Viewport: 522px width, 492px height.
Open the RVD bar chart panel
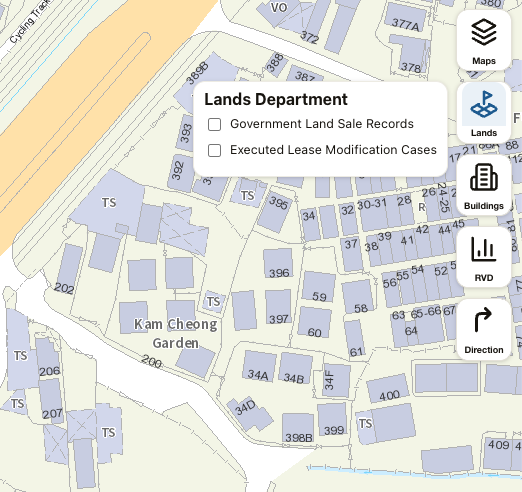coord(484,257)
